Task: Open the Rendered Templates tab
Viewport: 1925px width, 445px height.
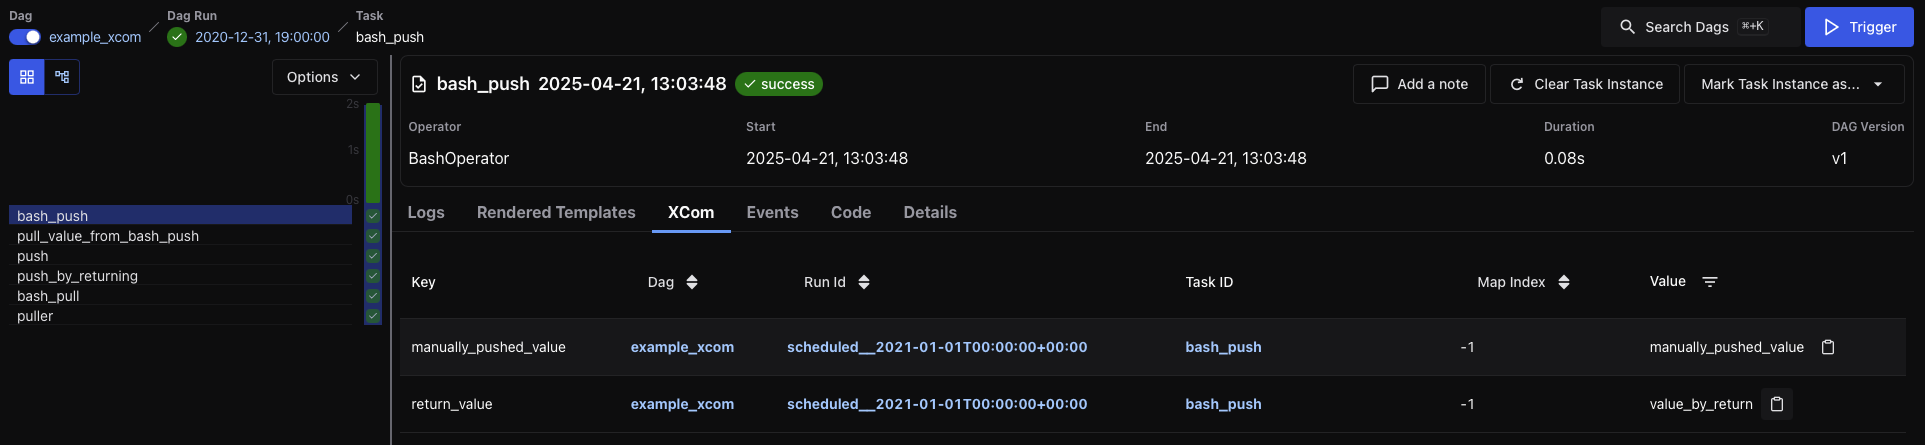Action: (x=556, y=212)
